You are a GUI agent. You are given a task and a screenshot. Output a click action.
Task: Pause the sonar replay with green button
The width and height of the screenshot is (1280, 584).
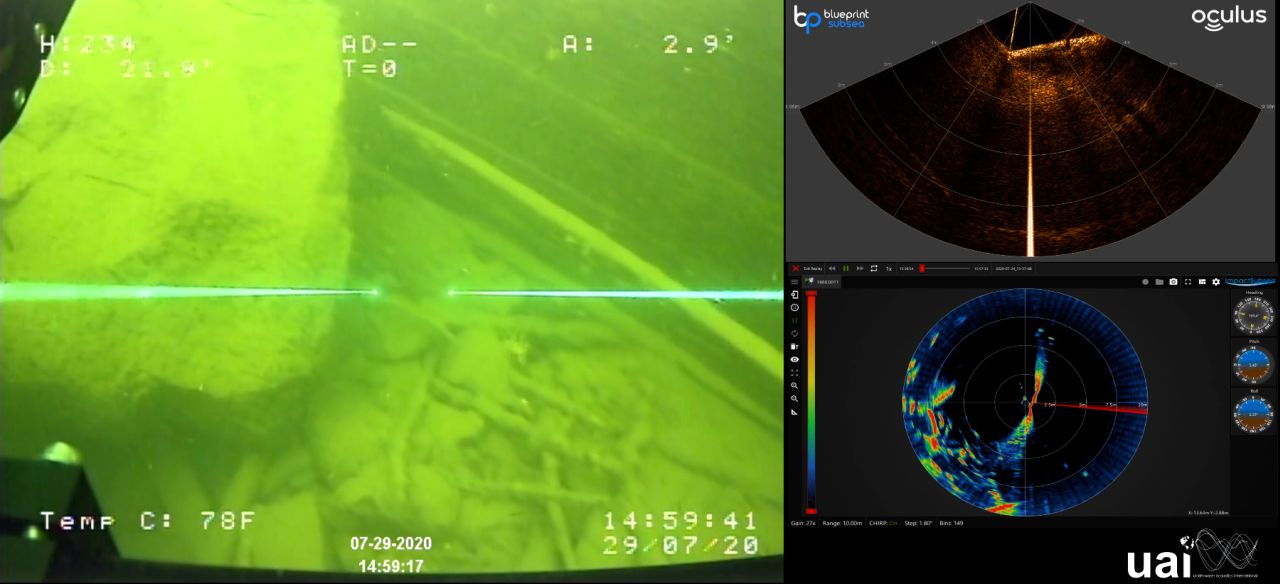(846, 268)
